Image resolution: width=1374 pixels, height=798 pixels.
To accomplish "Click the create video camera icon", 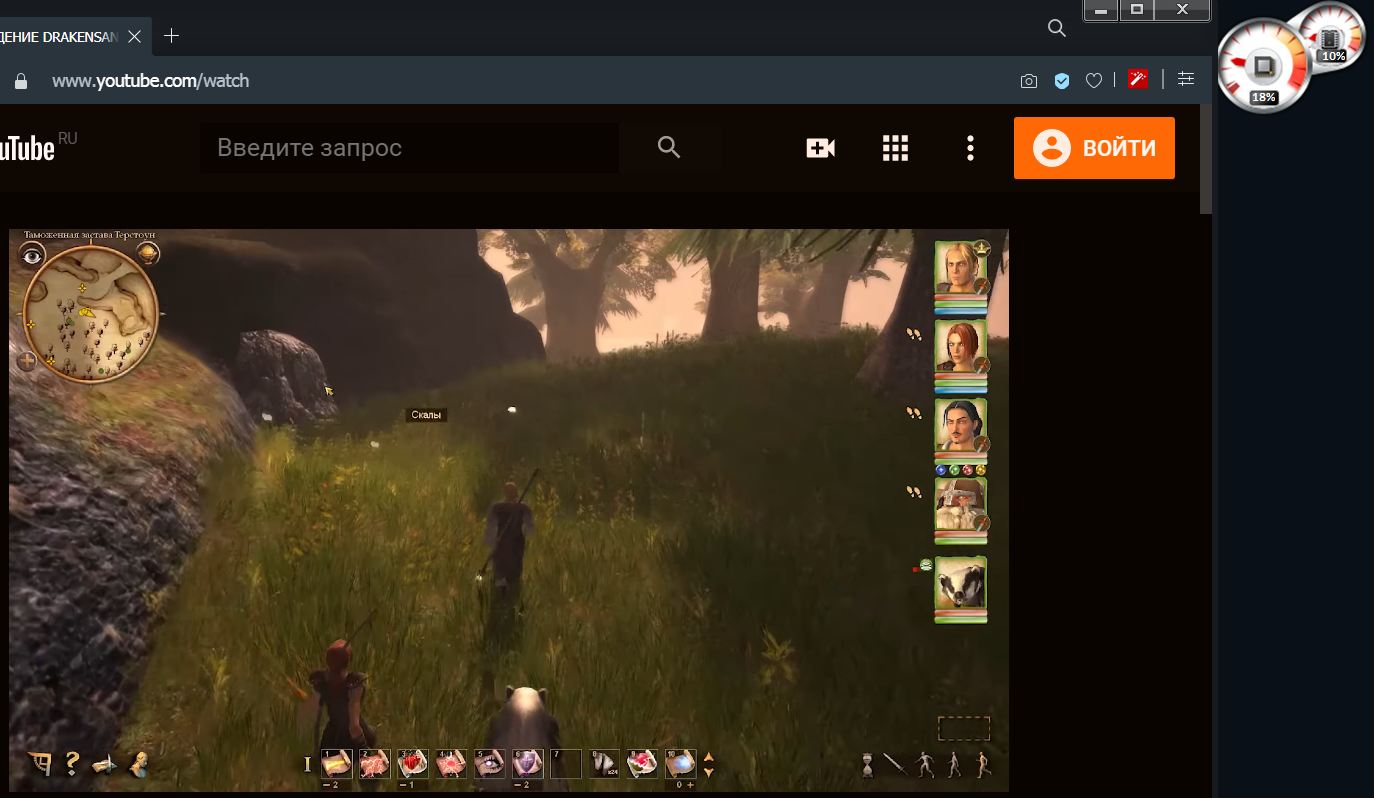I will point(820,148).
